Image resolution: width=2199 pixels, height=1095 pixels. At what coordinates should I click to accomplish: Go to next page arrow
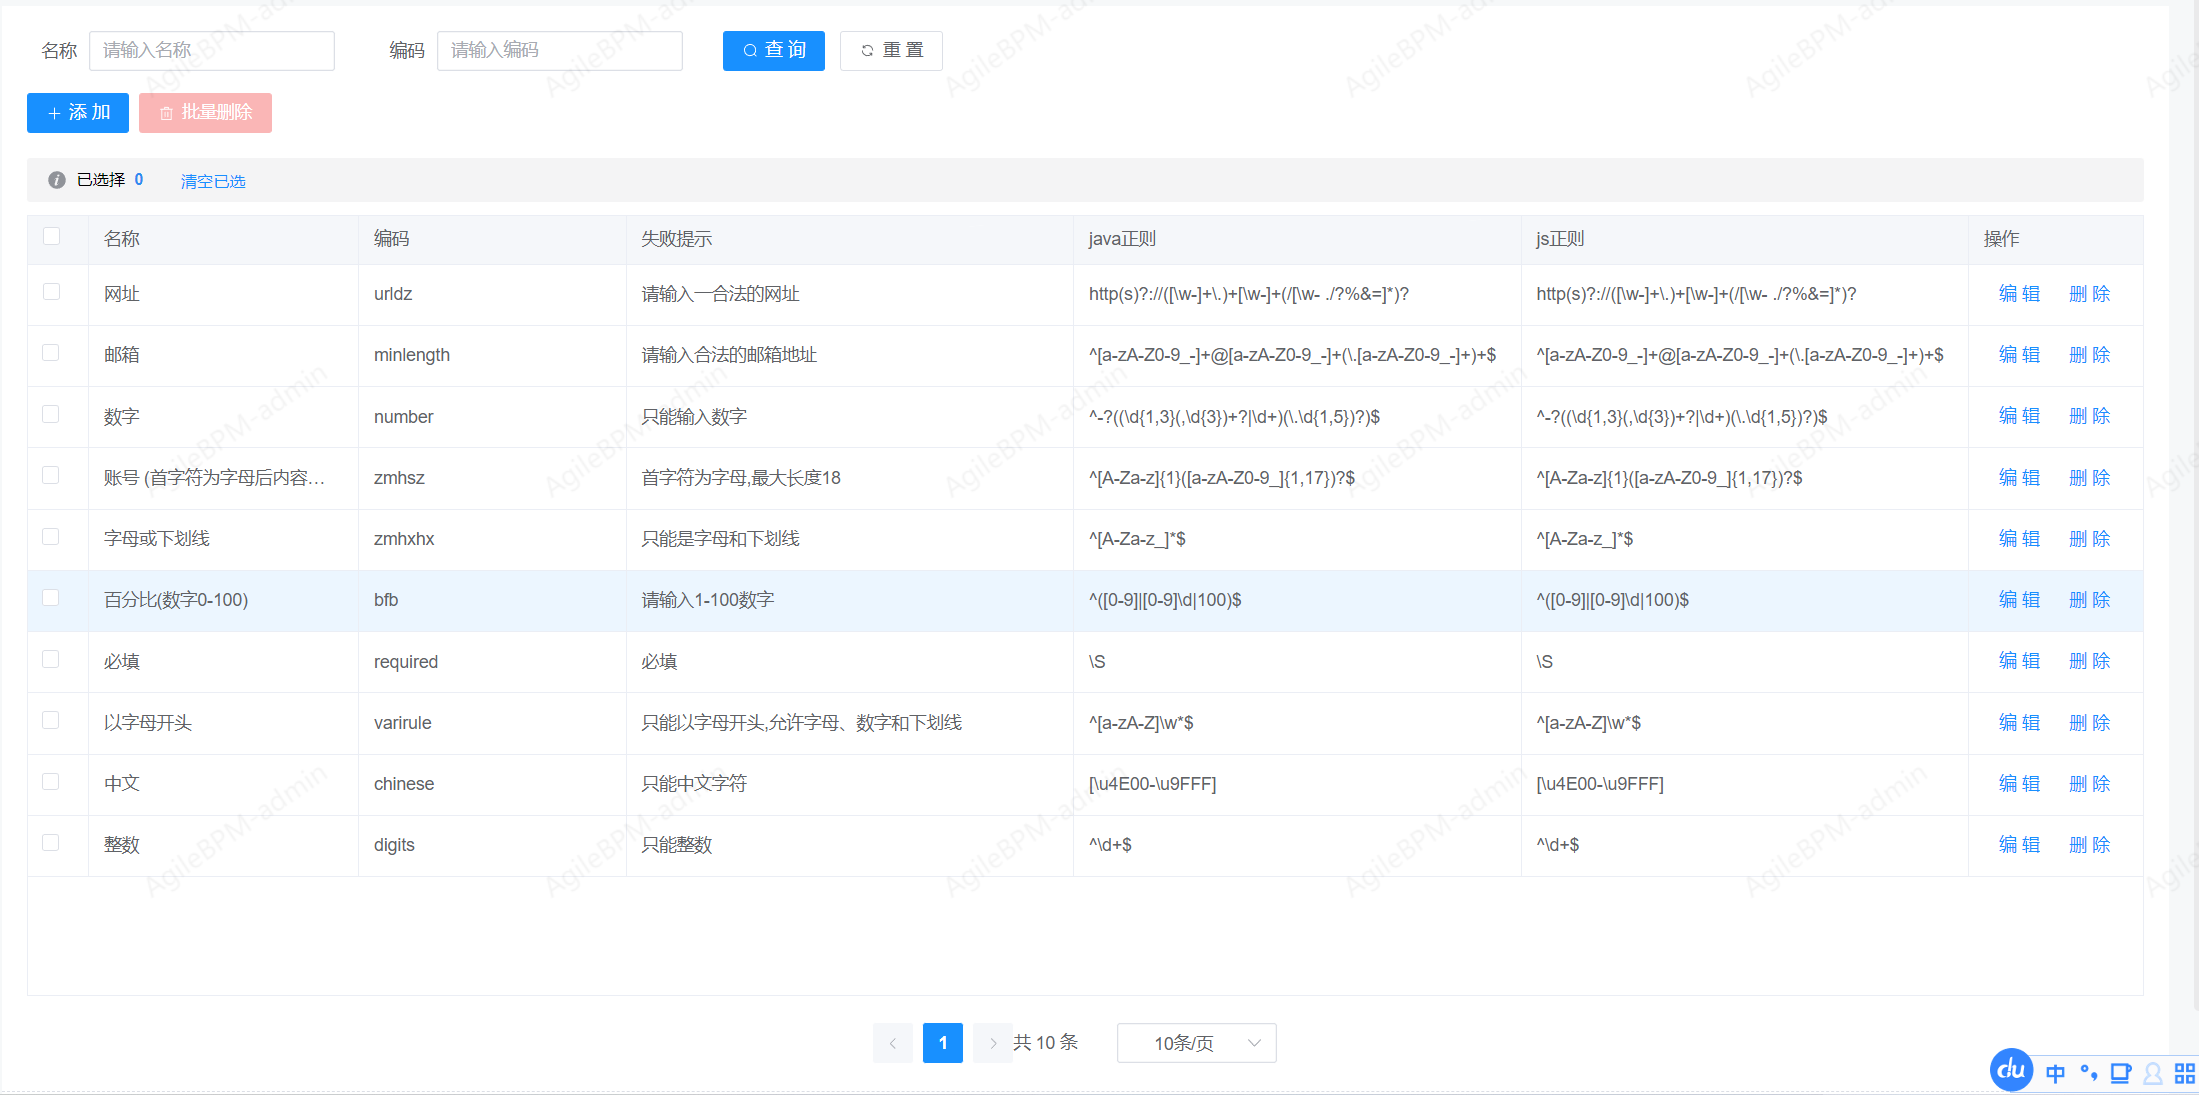click(993, 1043)
